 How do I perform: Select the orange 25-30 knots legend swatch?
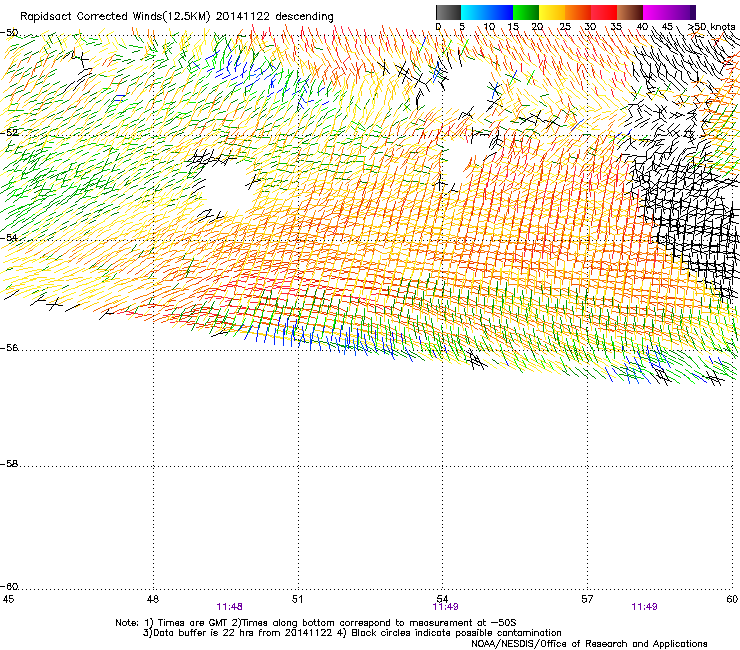[x=578, y=12]
